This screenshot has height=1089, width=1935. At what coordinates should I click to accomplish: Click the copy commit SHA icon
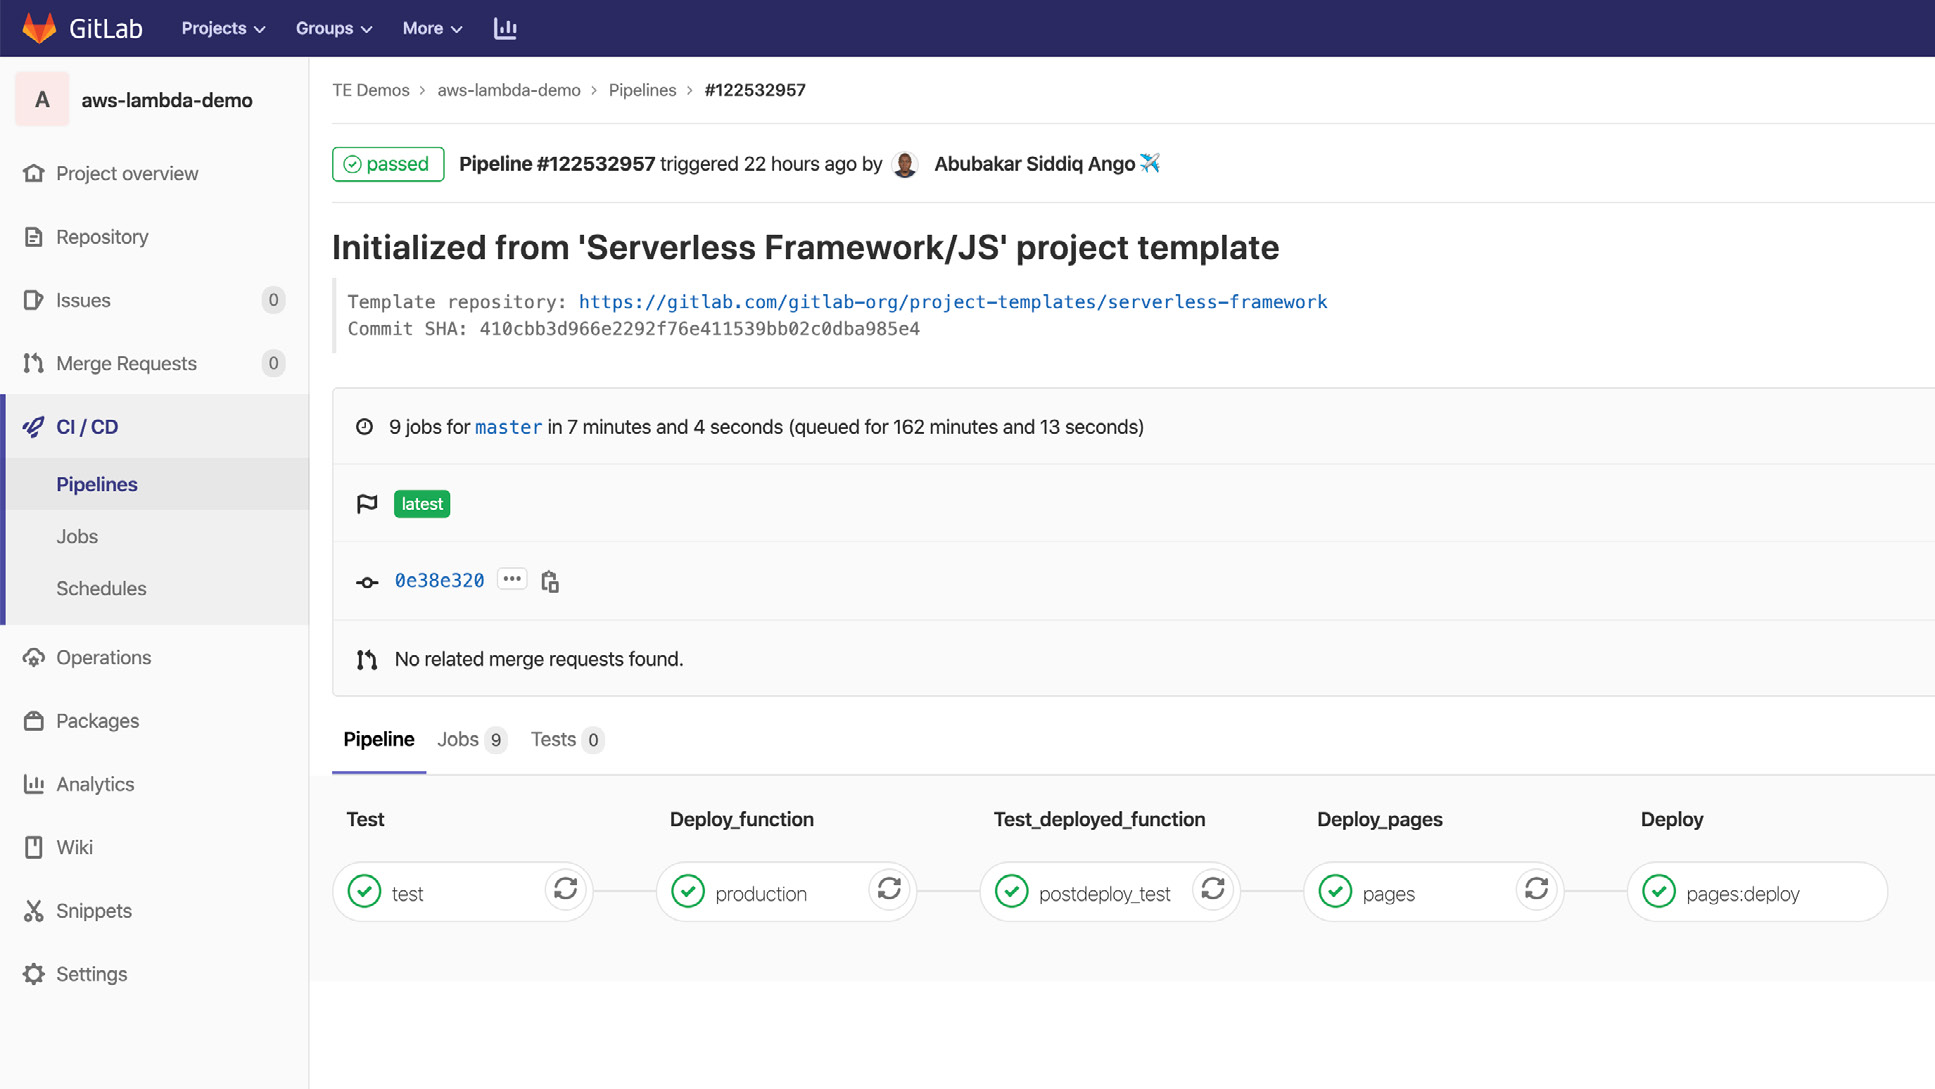tap(549, 581)
